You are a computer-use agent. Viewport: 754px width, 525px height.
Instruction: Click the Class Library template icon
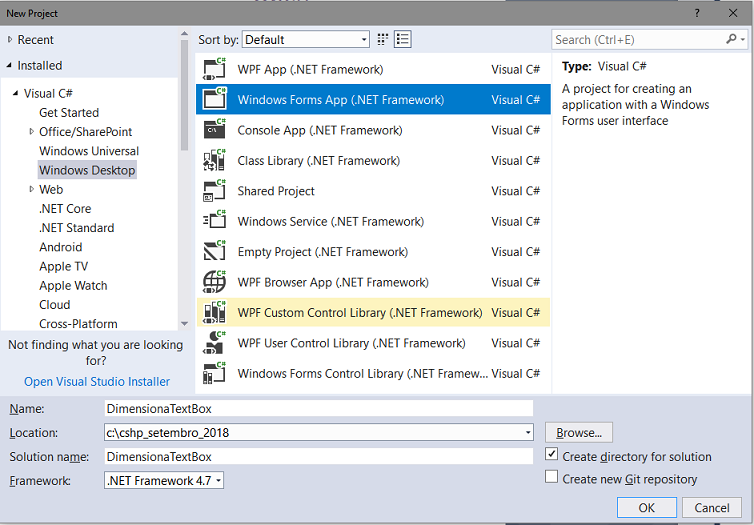[214, 160]
